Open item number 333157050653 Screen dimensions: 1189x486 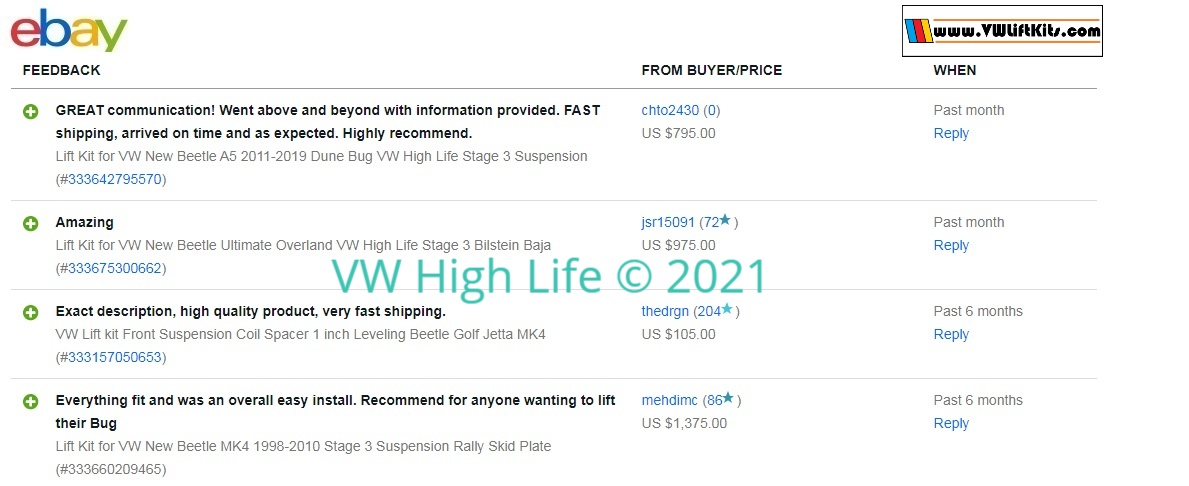tap(115, 357)
